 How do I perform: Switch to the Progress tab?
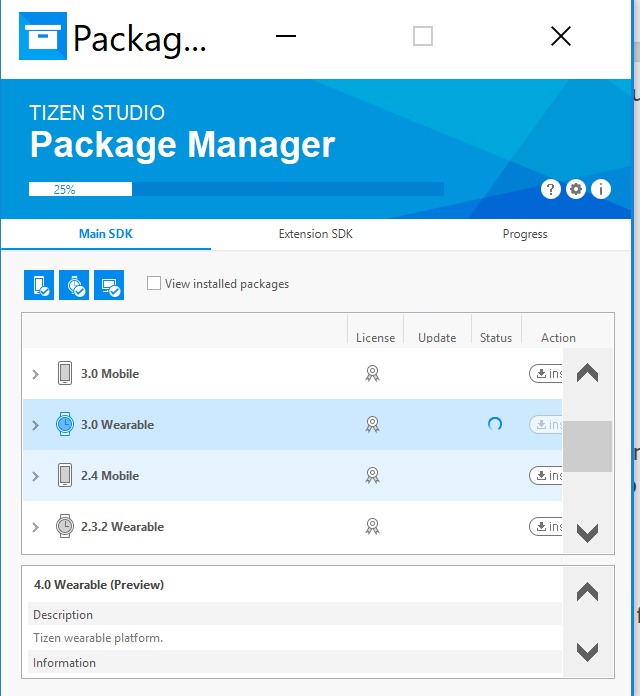pyautogui.click(x=525, y=234)
